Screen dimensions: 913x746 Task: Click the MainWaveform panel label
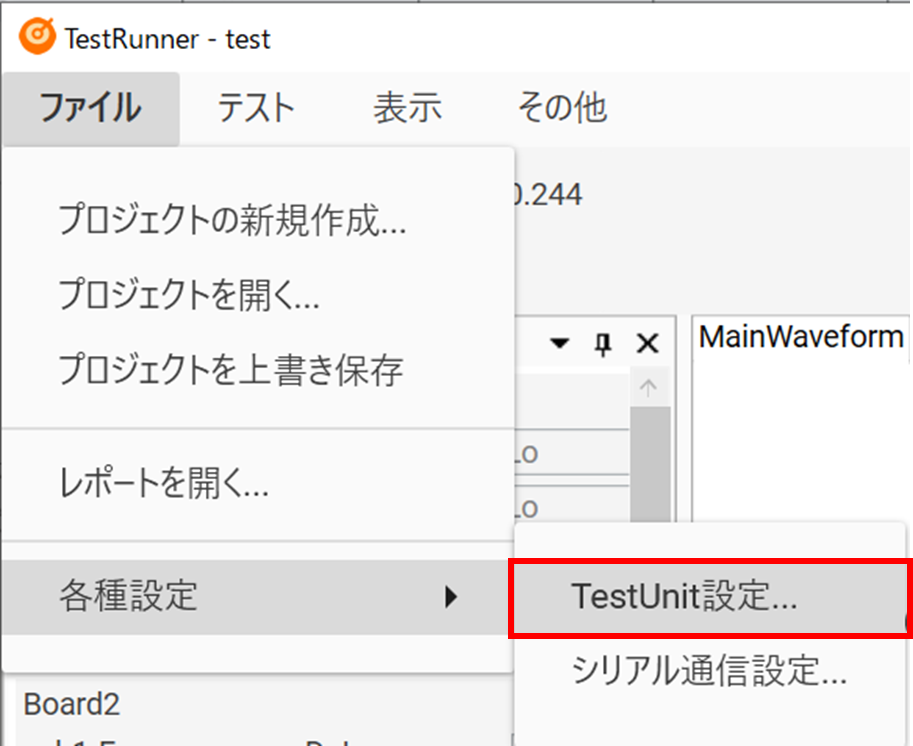click(x=801, y=338)
